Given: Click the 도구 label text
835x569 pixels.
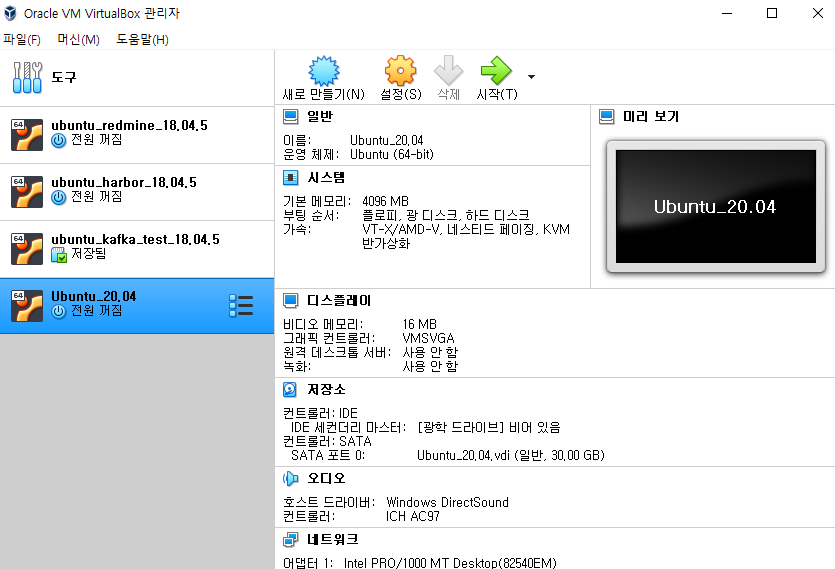Looking at the screenshot, I should pos(63,78).
